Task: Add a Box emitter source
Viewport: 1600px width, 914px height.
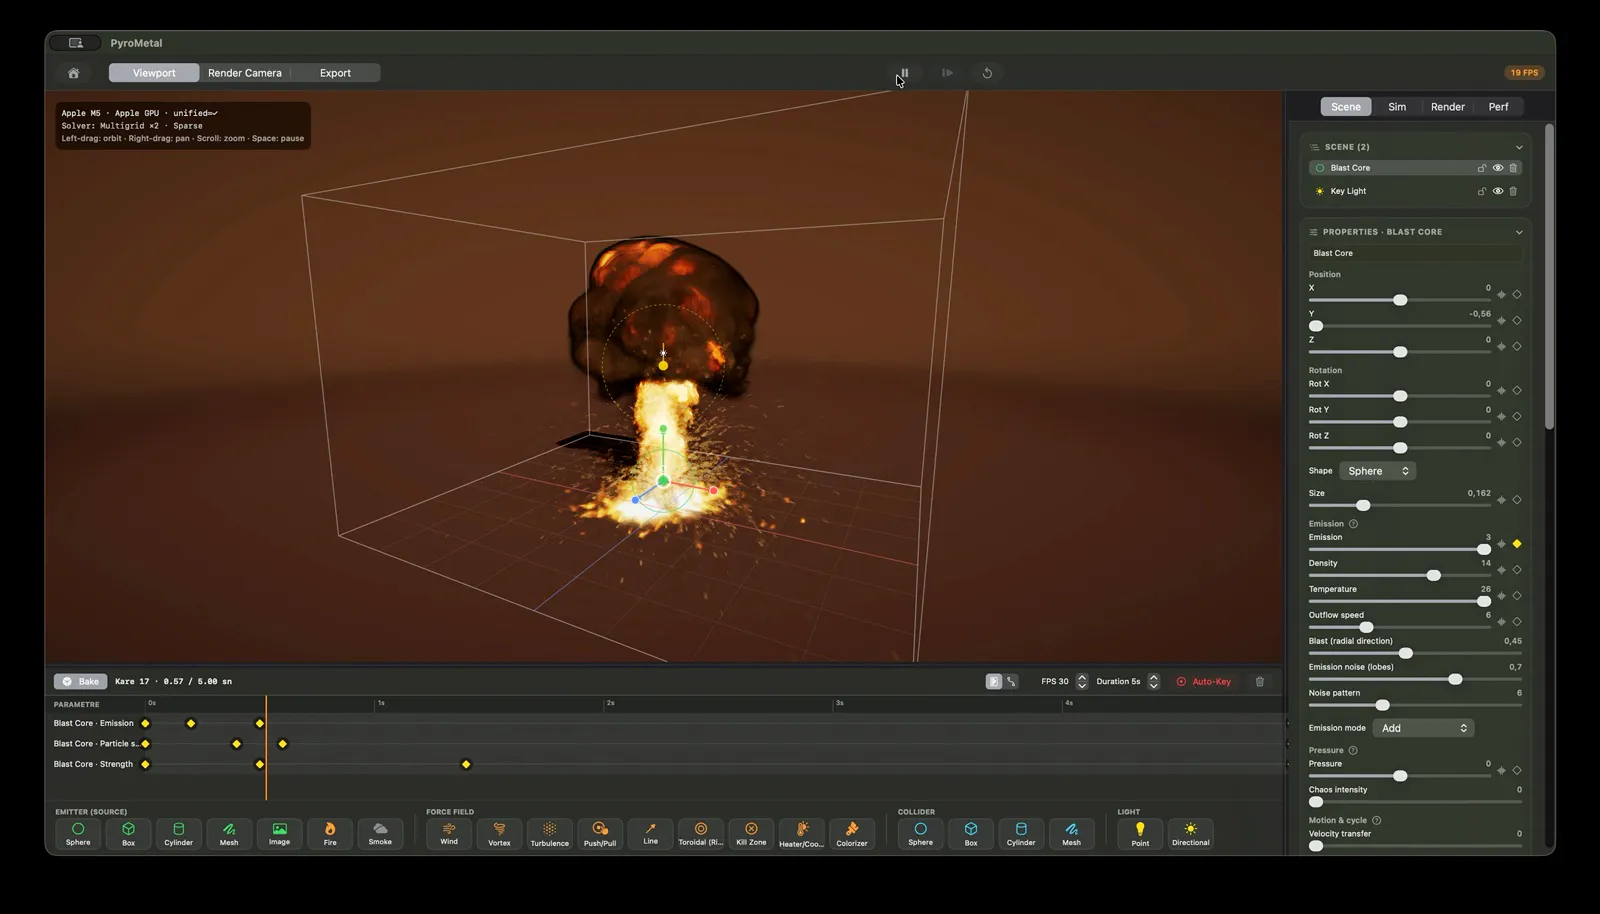Action: [x=128, y=833]
